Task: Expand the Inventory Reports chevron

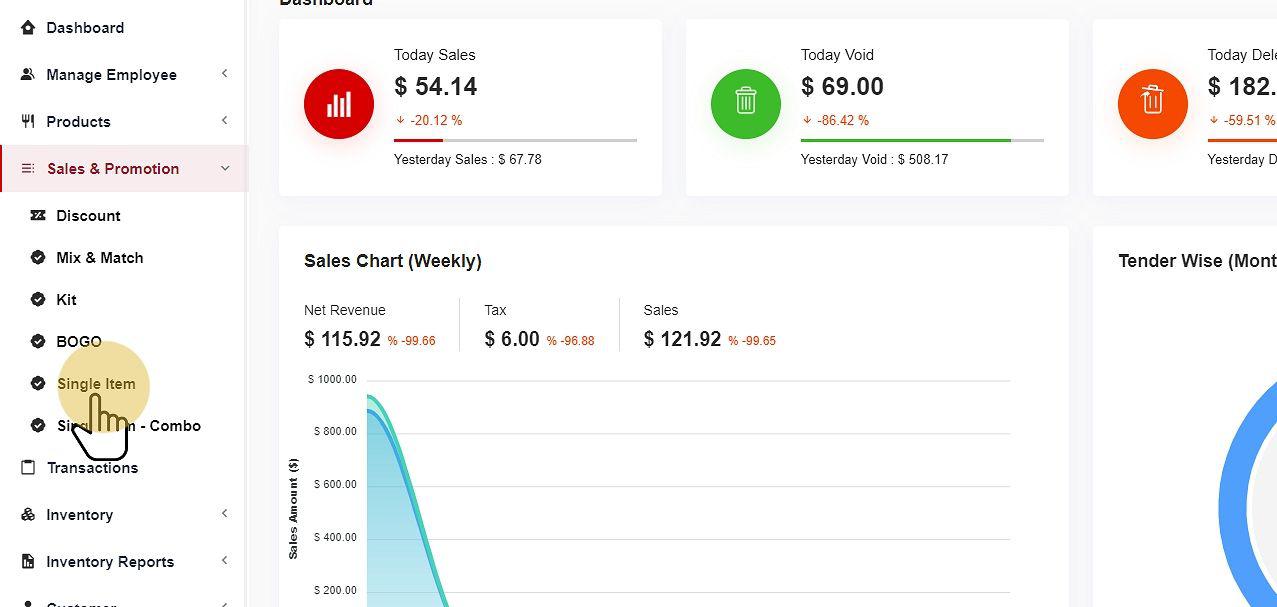Action: [x=225, y=561]
